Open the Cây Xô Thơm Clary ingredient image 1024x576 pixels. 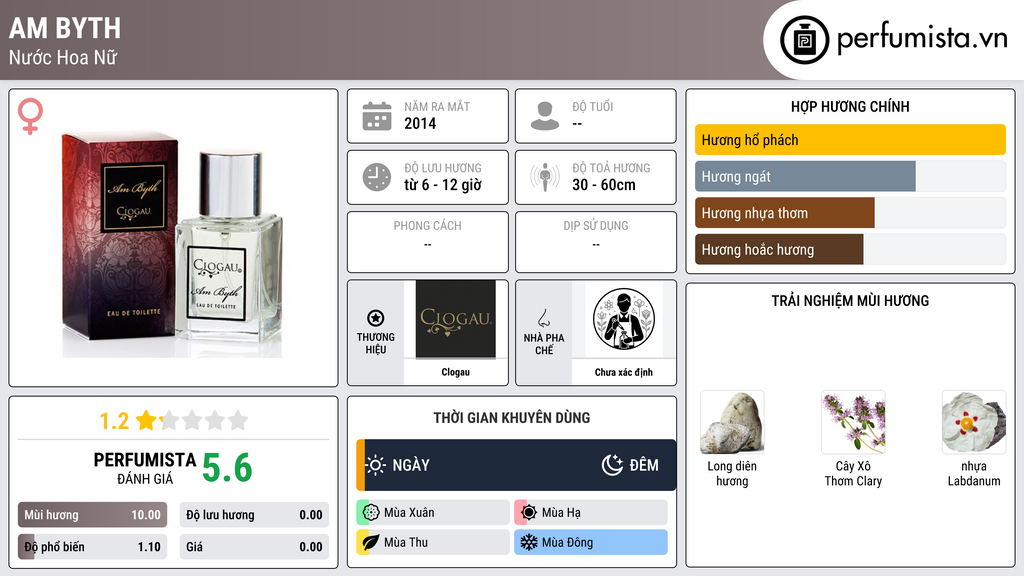[x=853, y=423]
